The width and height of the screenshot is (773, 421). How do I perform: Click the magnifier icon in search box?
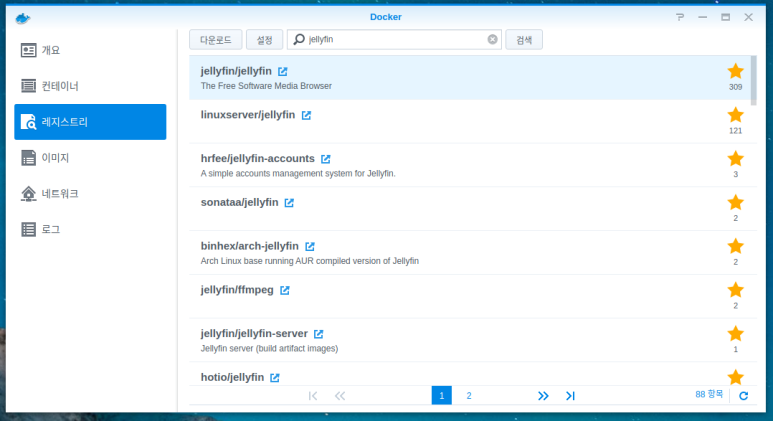pos(299,39)
